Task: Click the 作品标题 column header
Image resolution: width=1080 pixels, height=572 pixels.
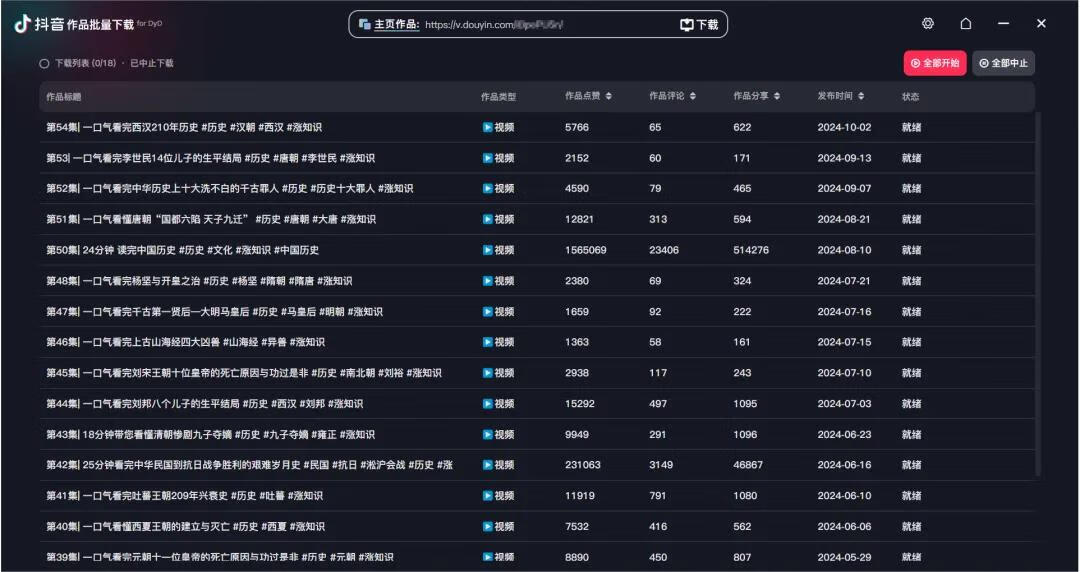Action: (64, 97)
